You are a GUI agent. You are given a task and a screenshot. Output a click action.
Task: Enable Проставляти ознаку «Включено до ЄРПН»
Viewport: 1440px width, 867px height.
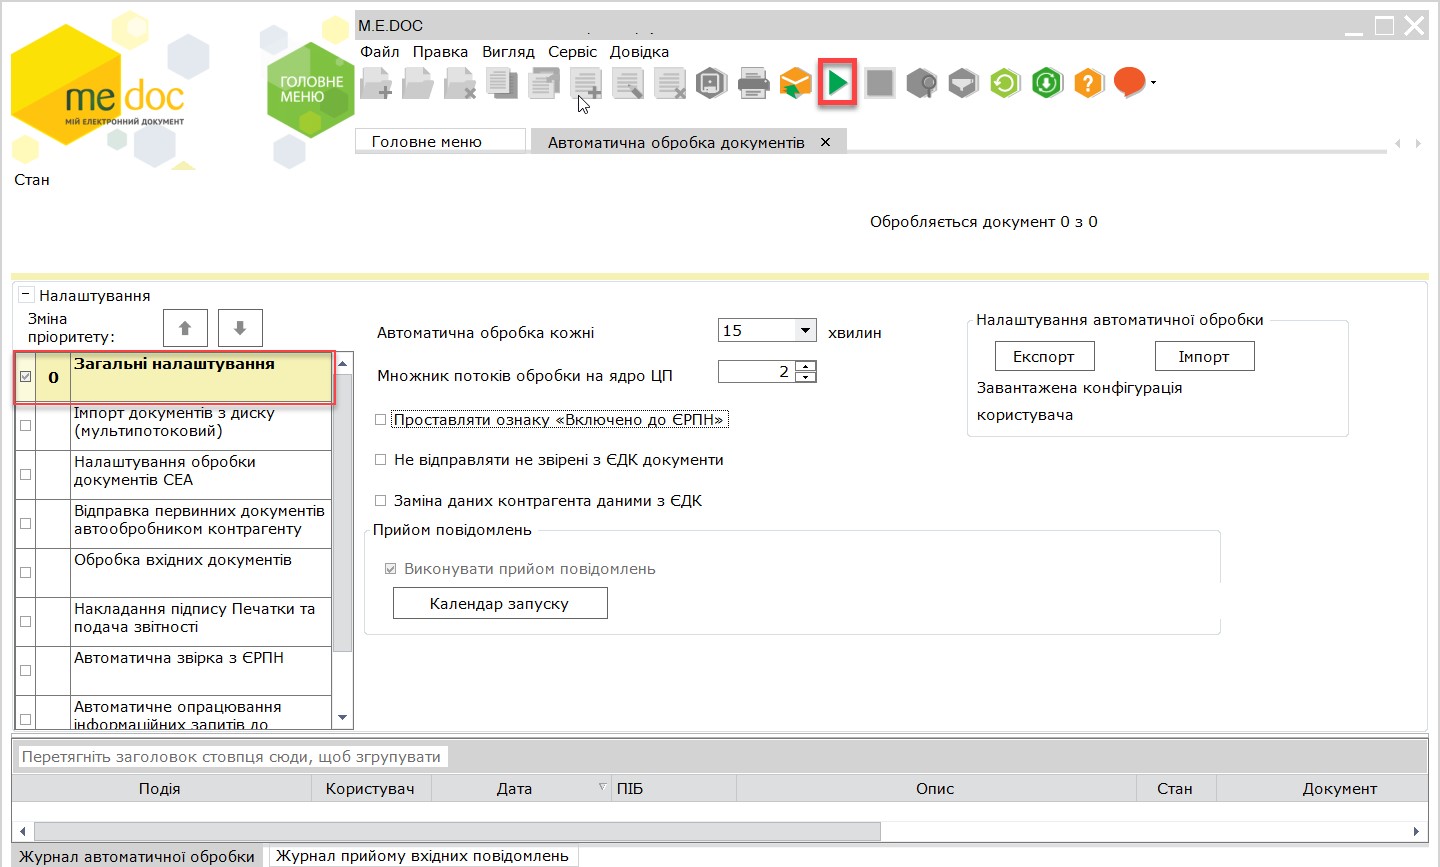(x=380, y=420)
